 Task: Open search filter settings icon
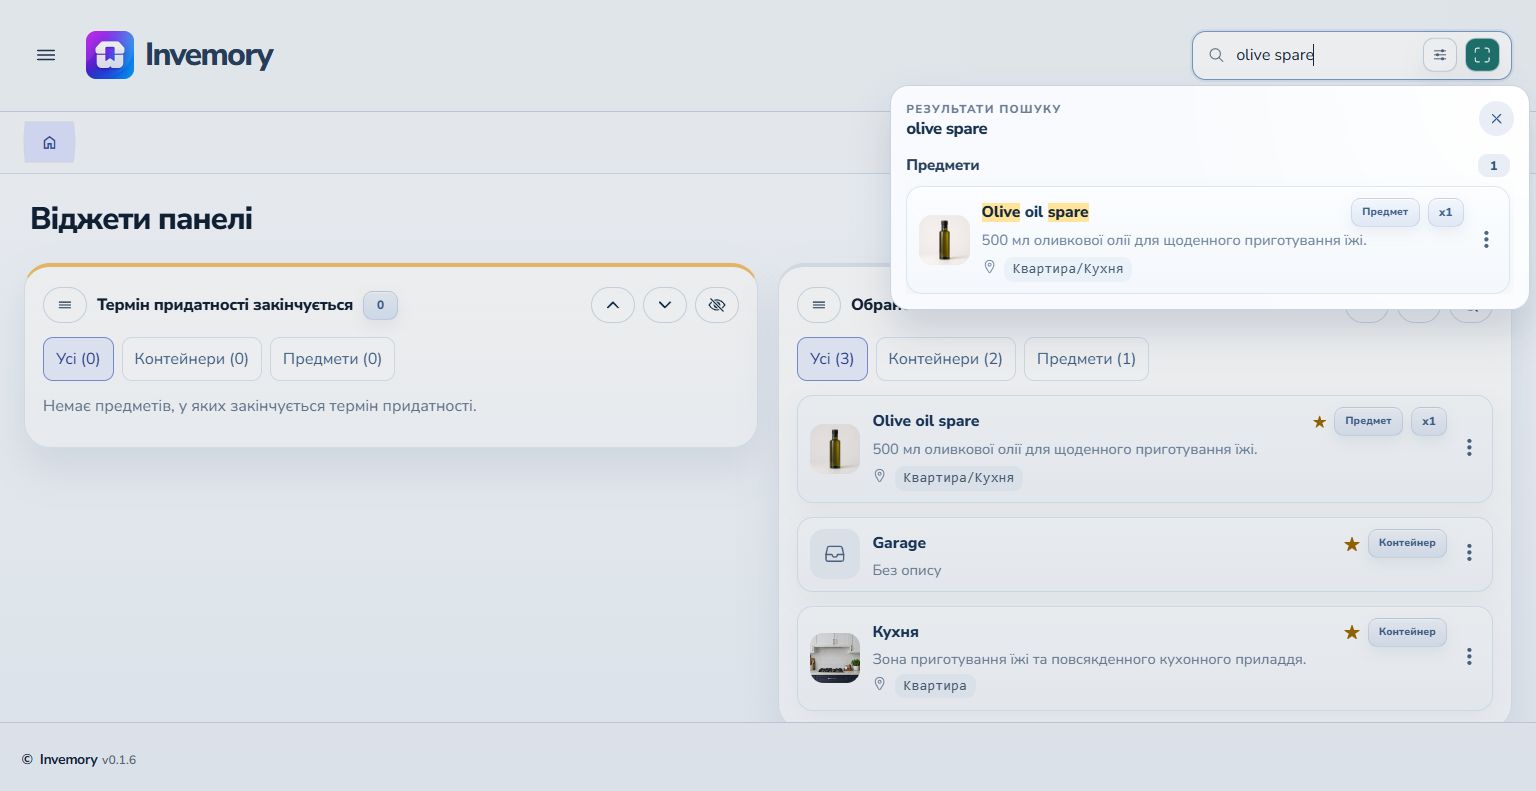[x=1440, y=55]
